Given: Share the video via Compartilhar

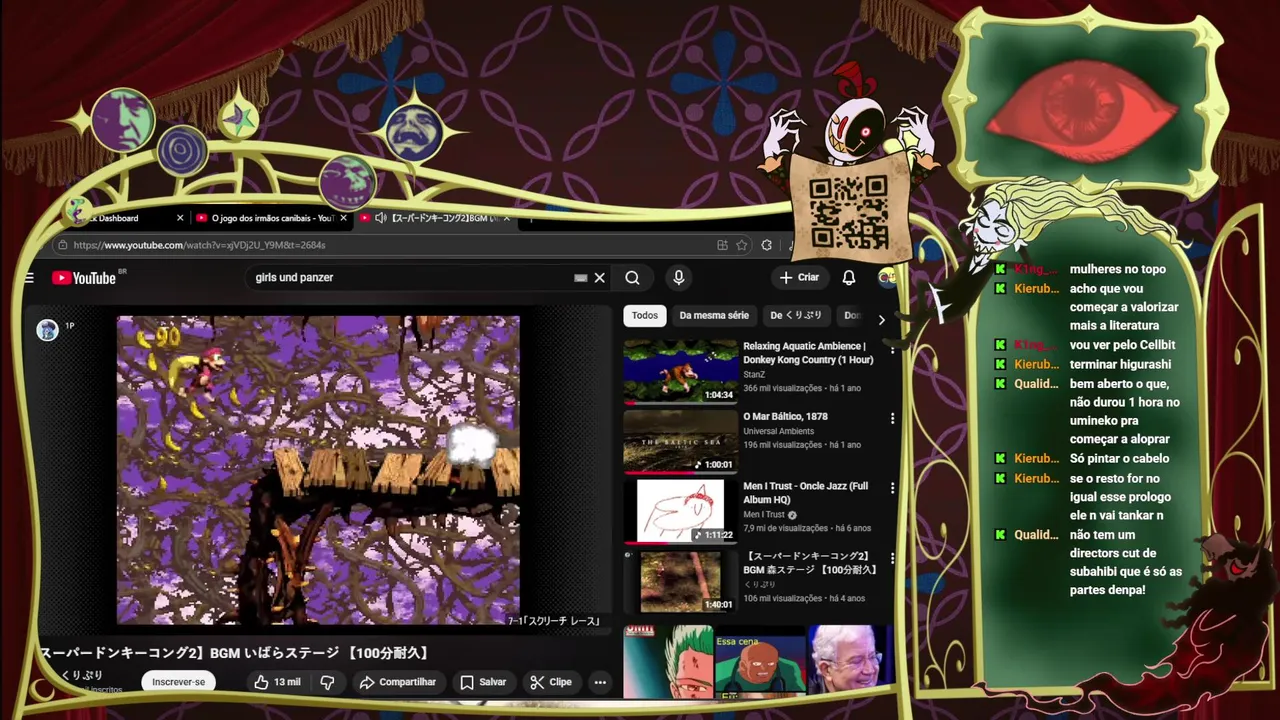Looking at the screenshot, I should pyautogui.click(x=397, y=682).
